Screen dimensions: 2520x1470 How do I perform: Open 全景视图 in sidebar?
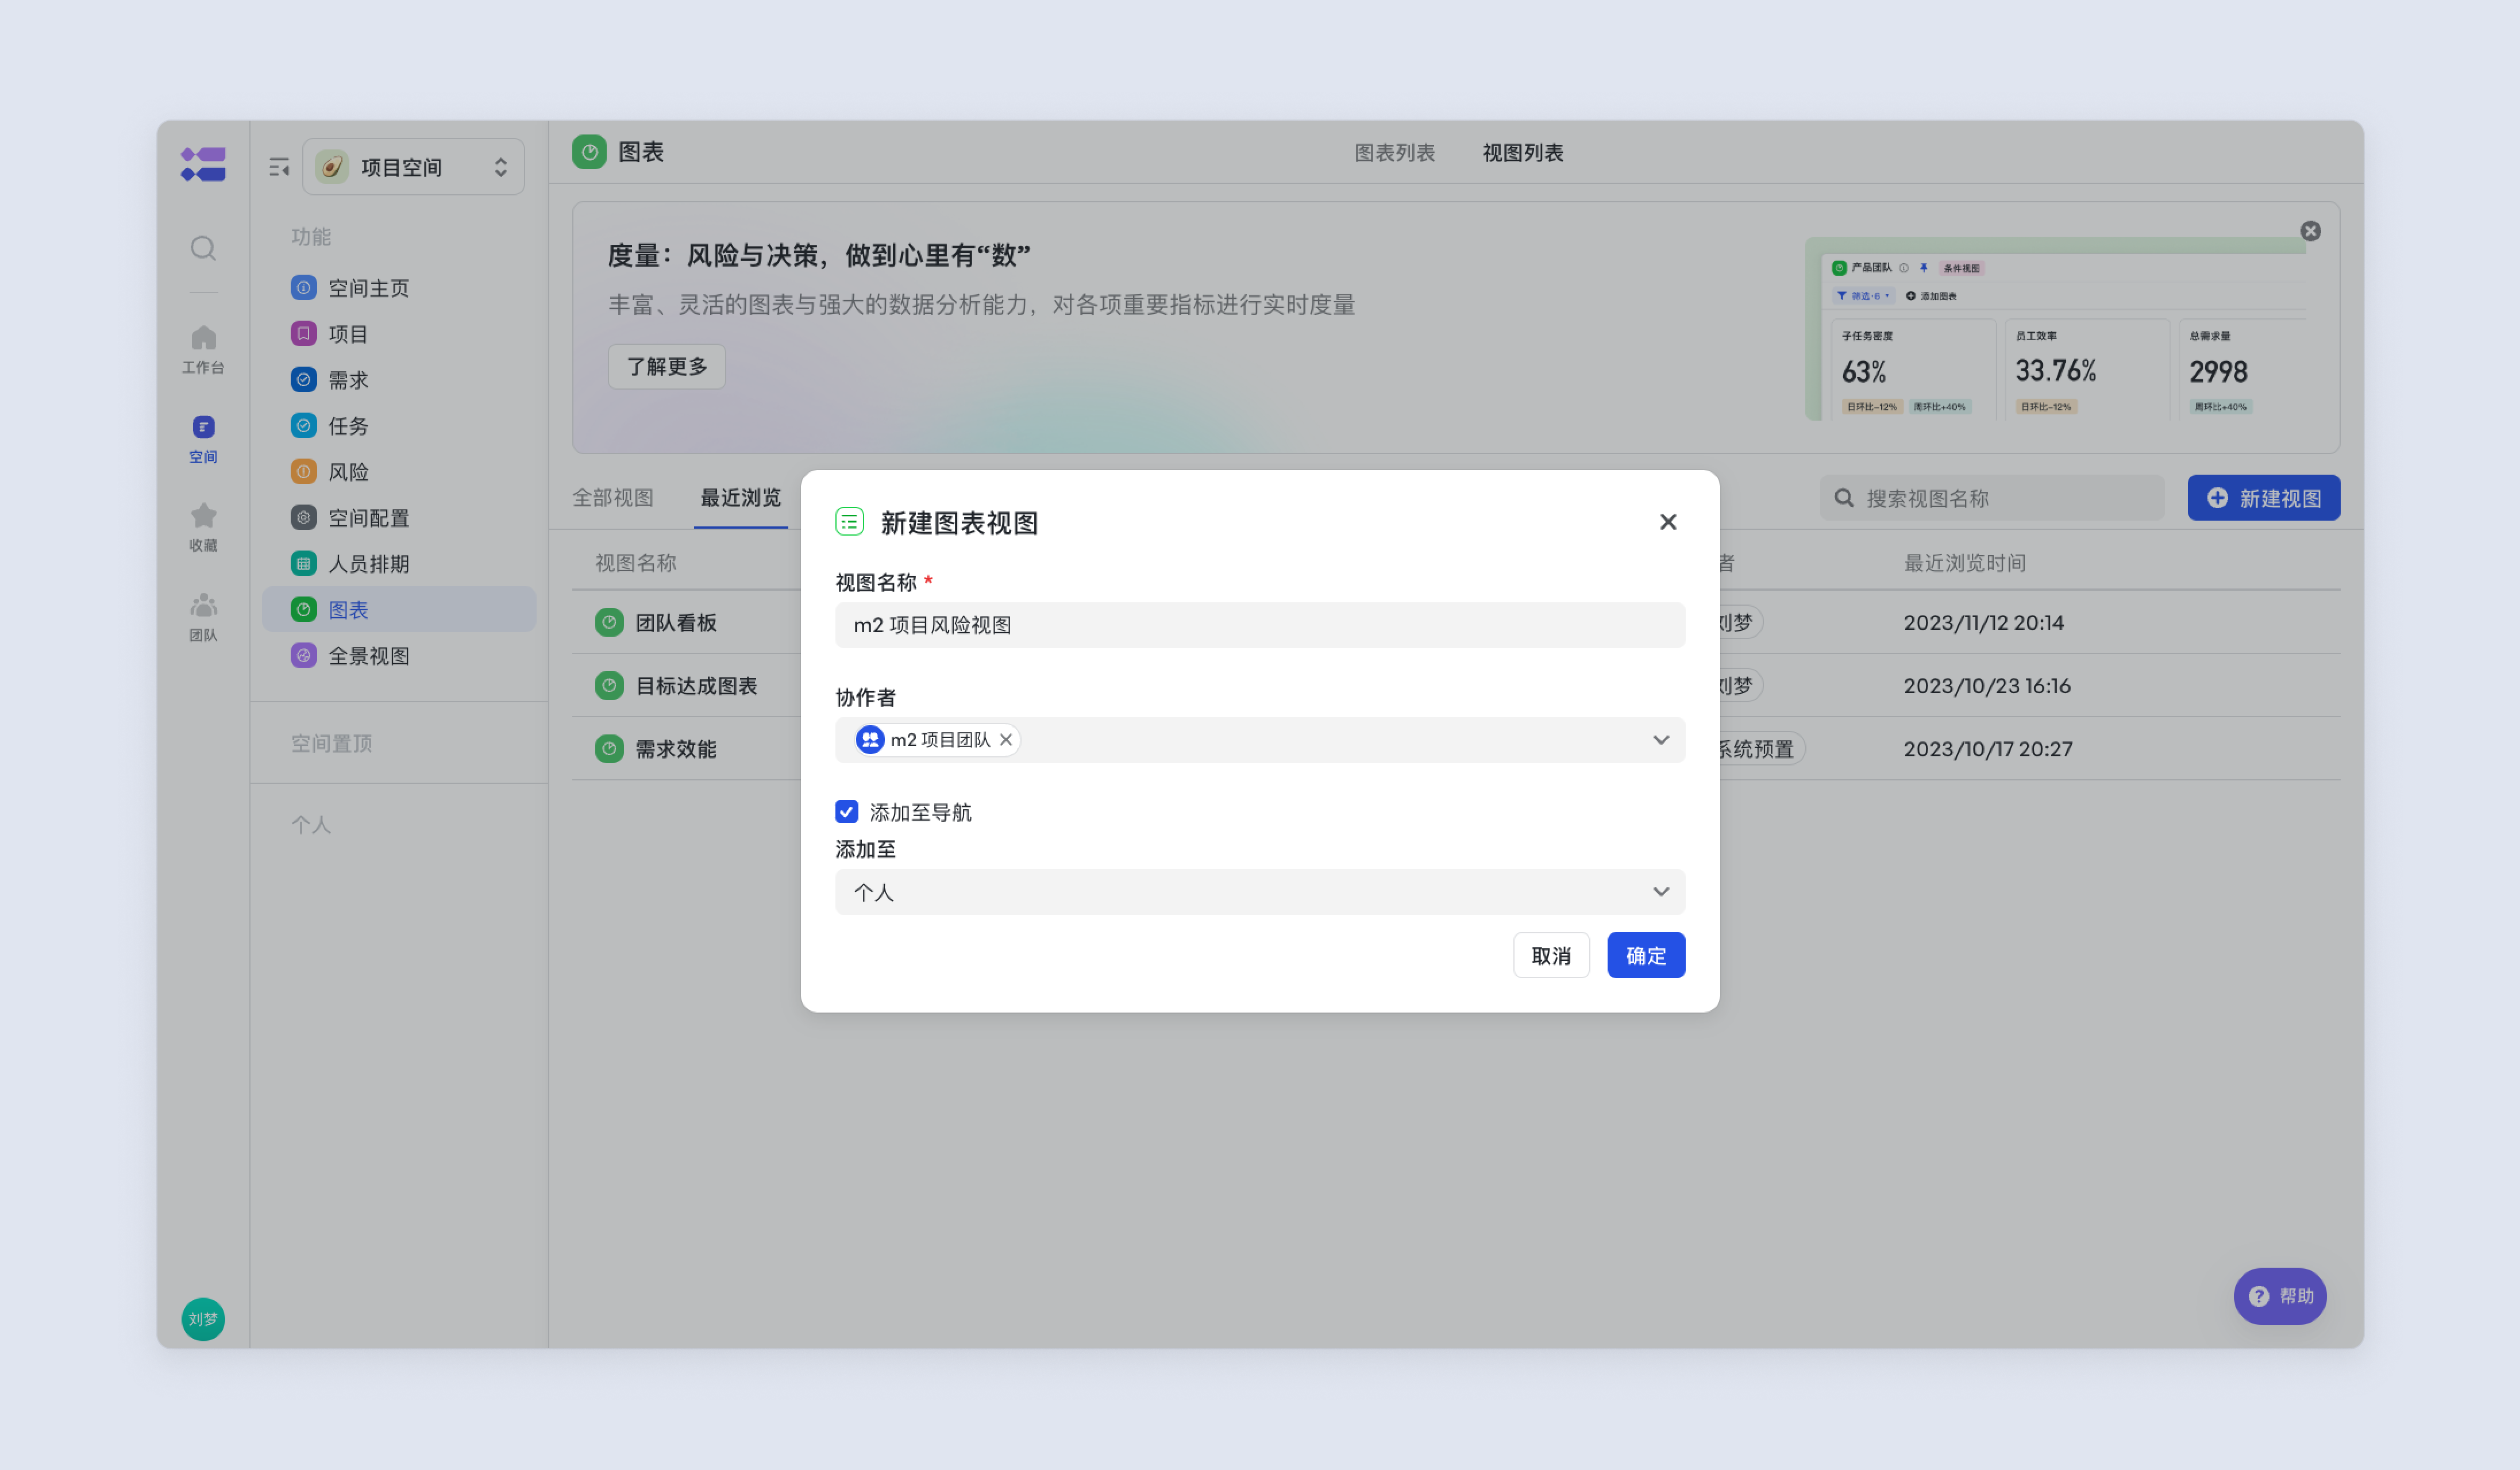[399, 656]
